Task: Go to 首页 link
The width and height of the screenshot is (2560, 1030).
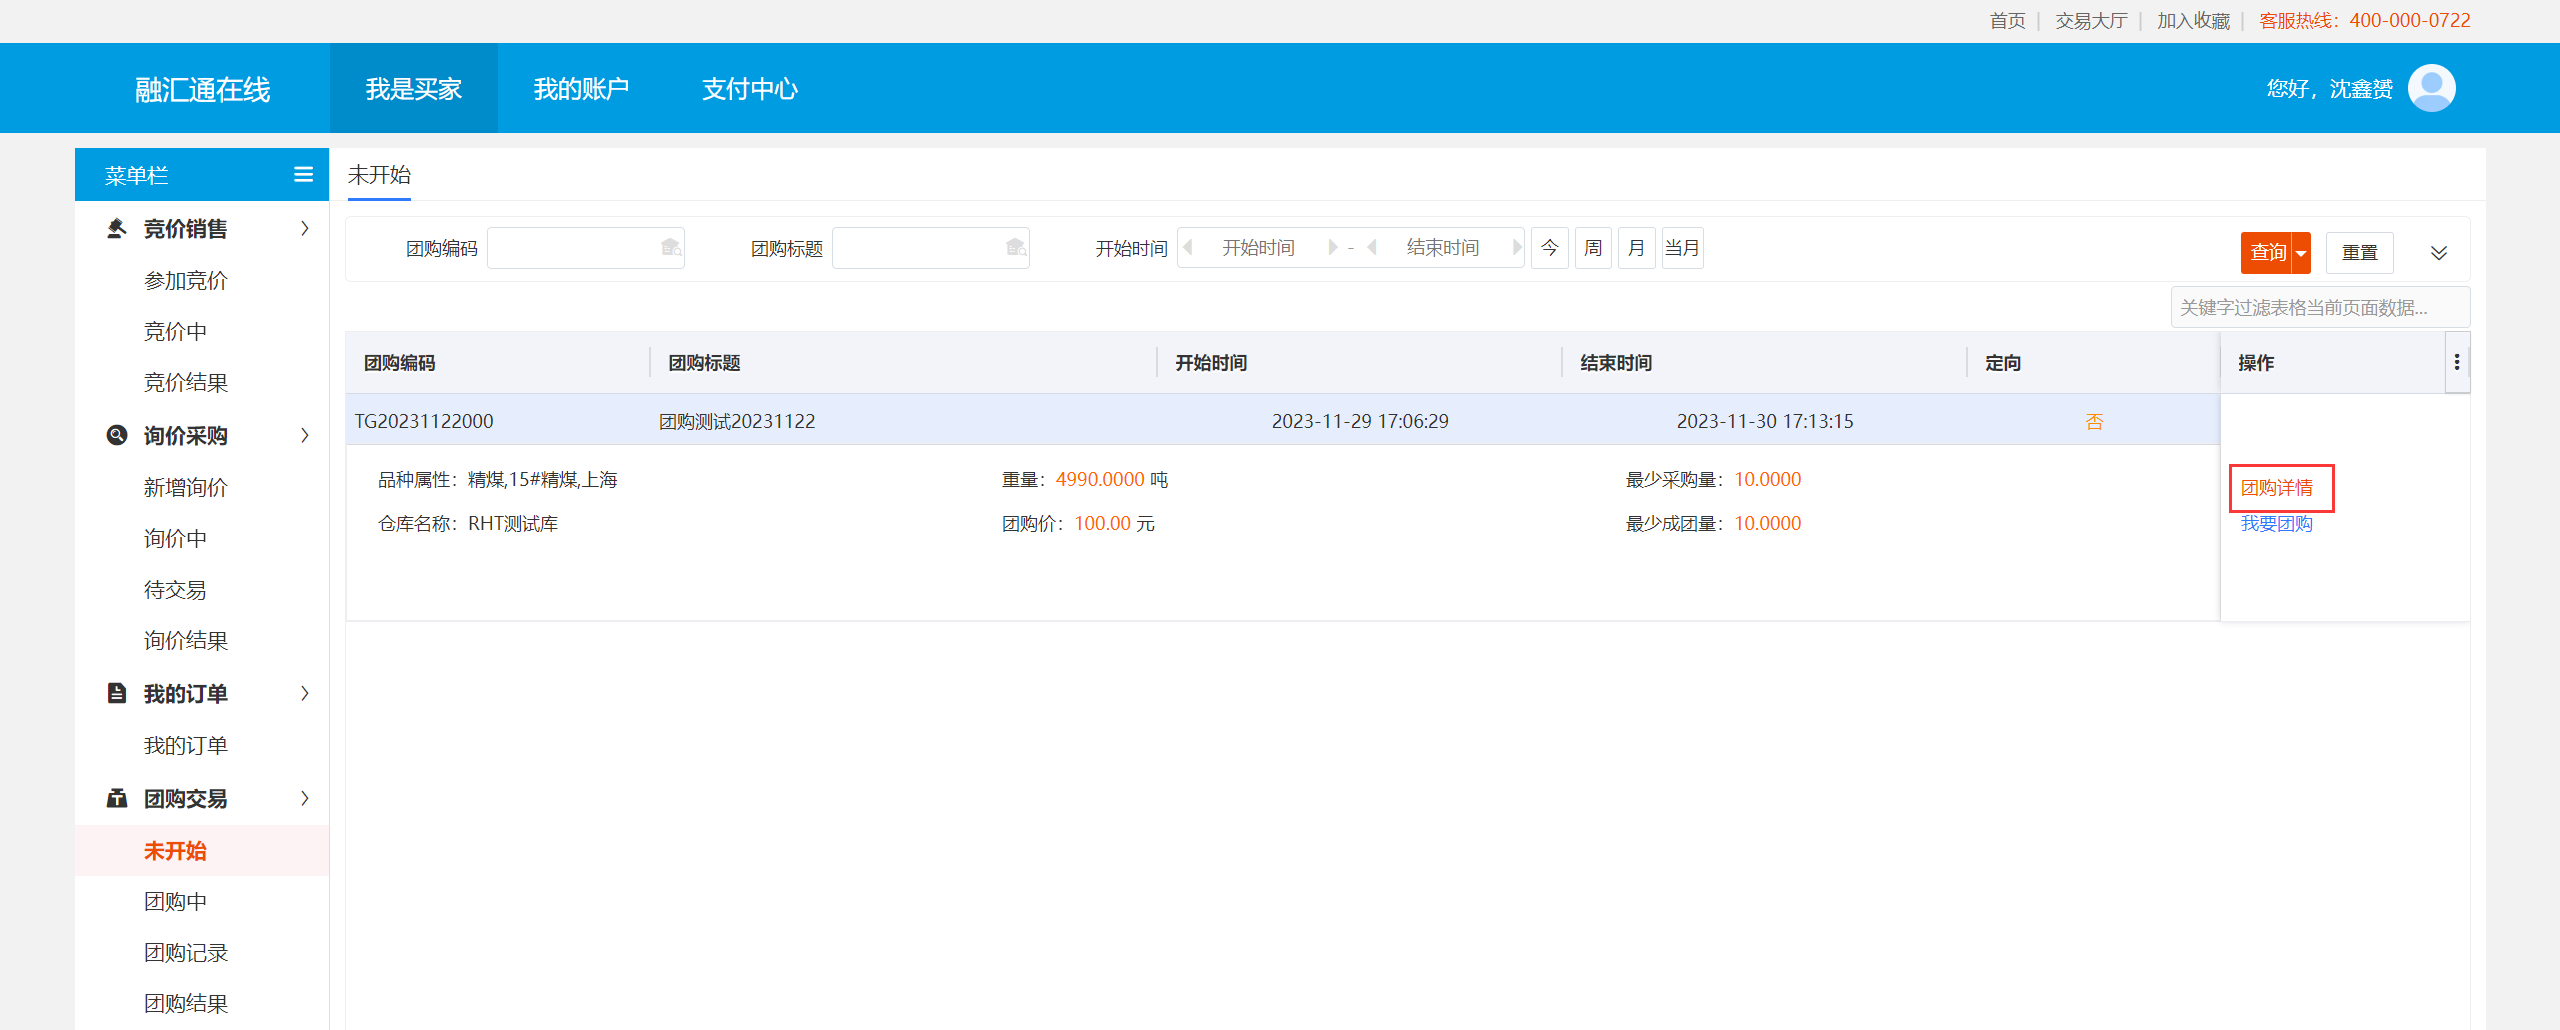Action: [x=2007, y=20]
